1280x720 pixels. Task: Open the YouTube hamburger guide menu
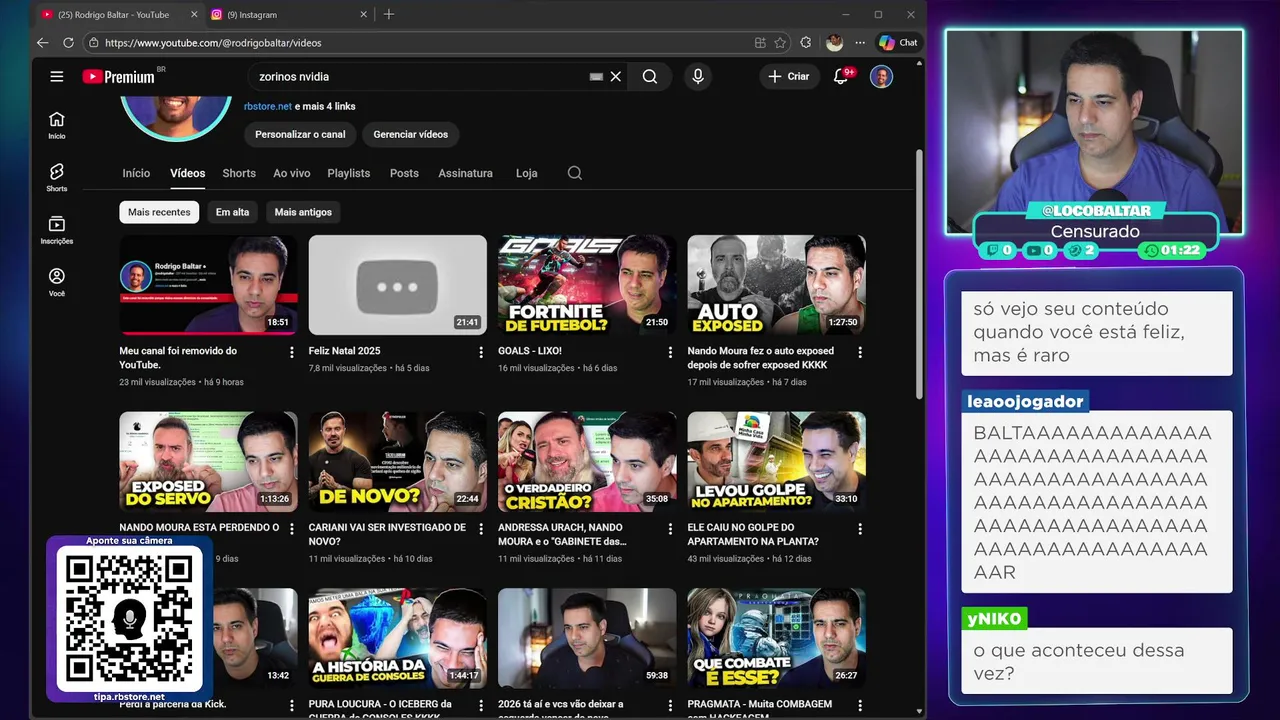point(57,76)
